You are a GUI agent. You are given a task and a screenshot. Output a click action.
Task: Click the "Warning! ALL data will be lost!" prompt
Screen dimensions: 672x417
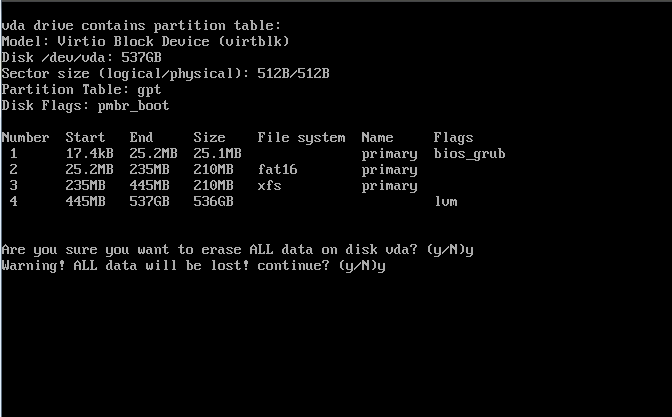(193, 266)
